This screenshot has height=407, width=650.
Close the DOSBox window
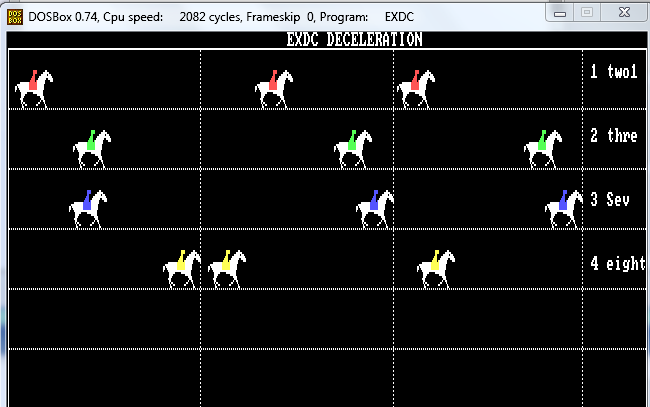tap(624, 13)
